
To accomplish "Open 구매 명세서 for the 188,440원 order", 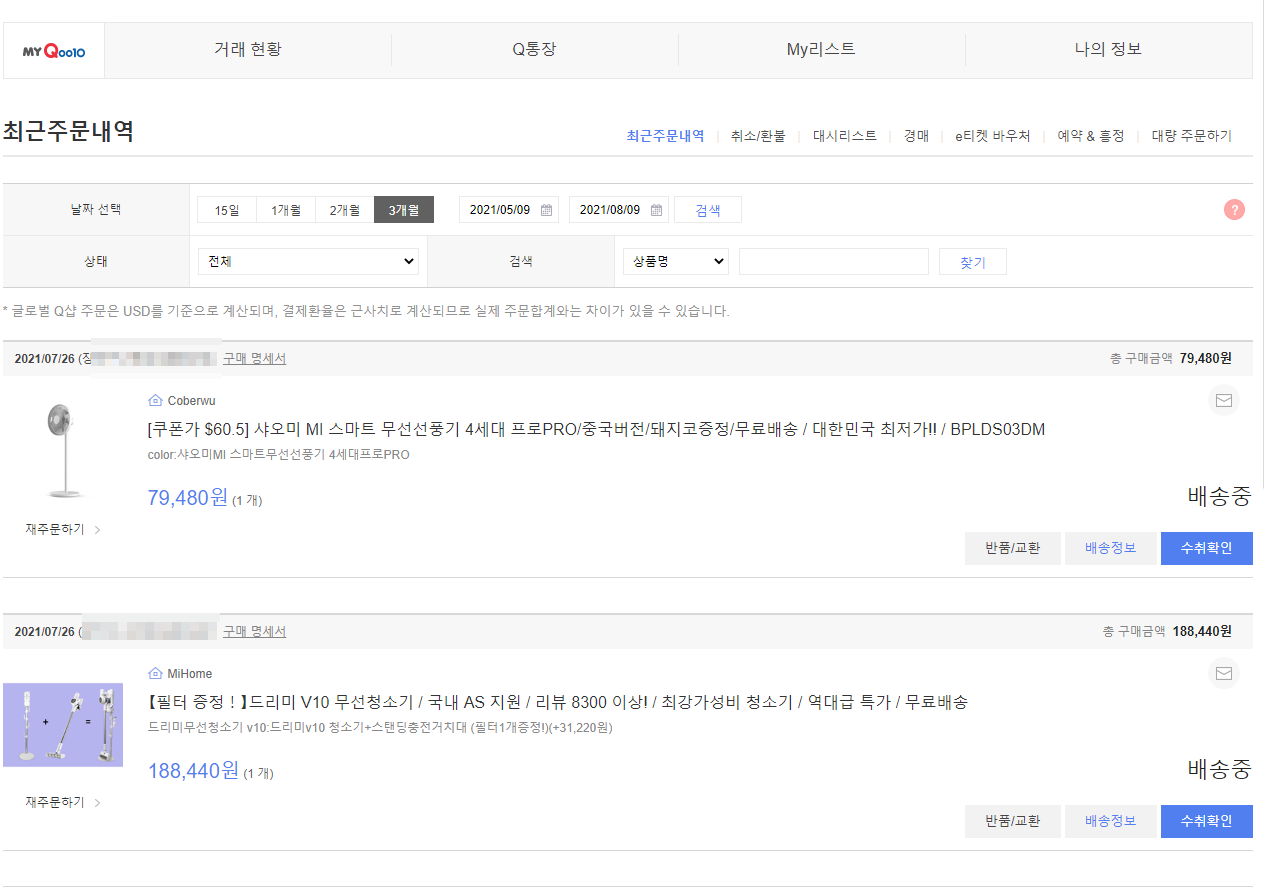I will pos(254,631).
